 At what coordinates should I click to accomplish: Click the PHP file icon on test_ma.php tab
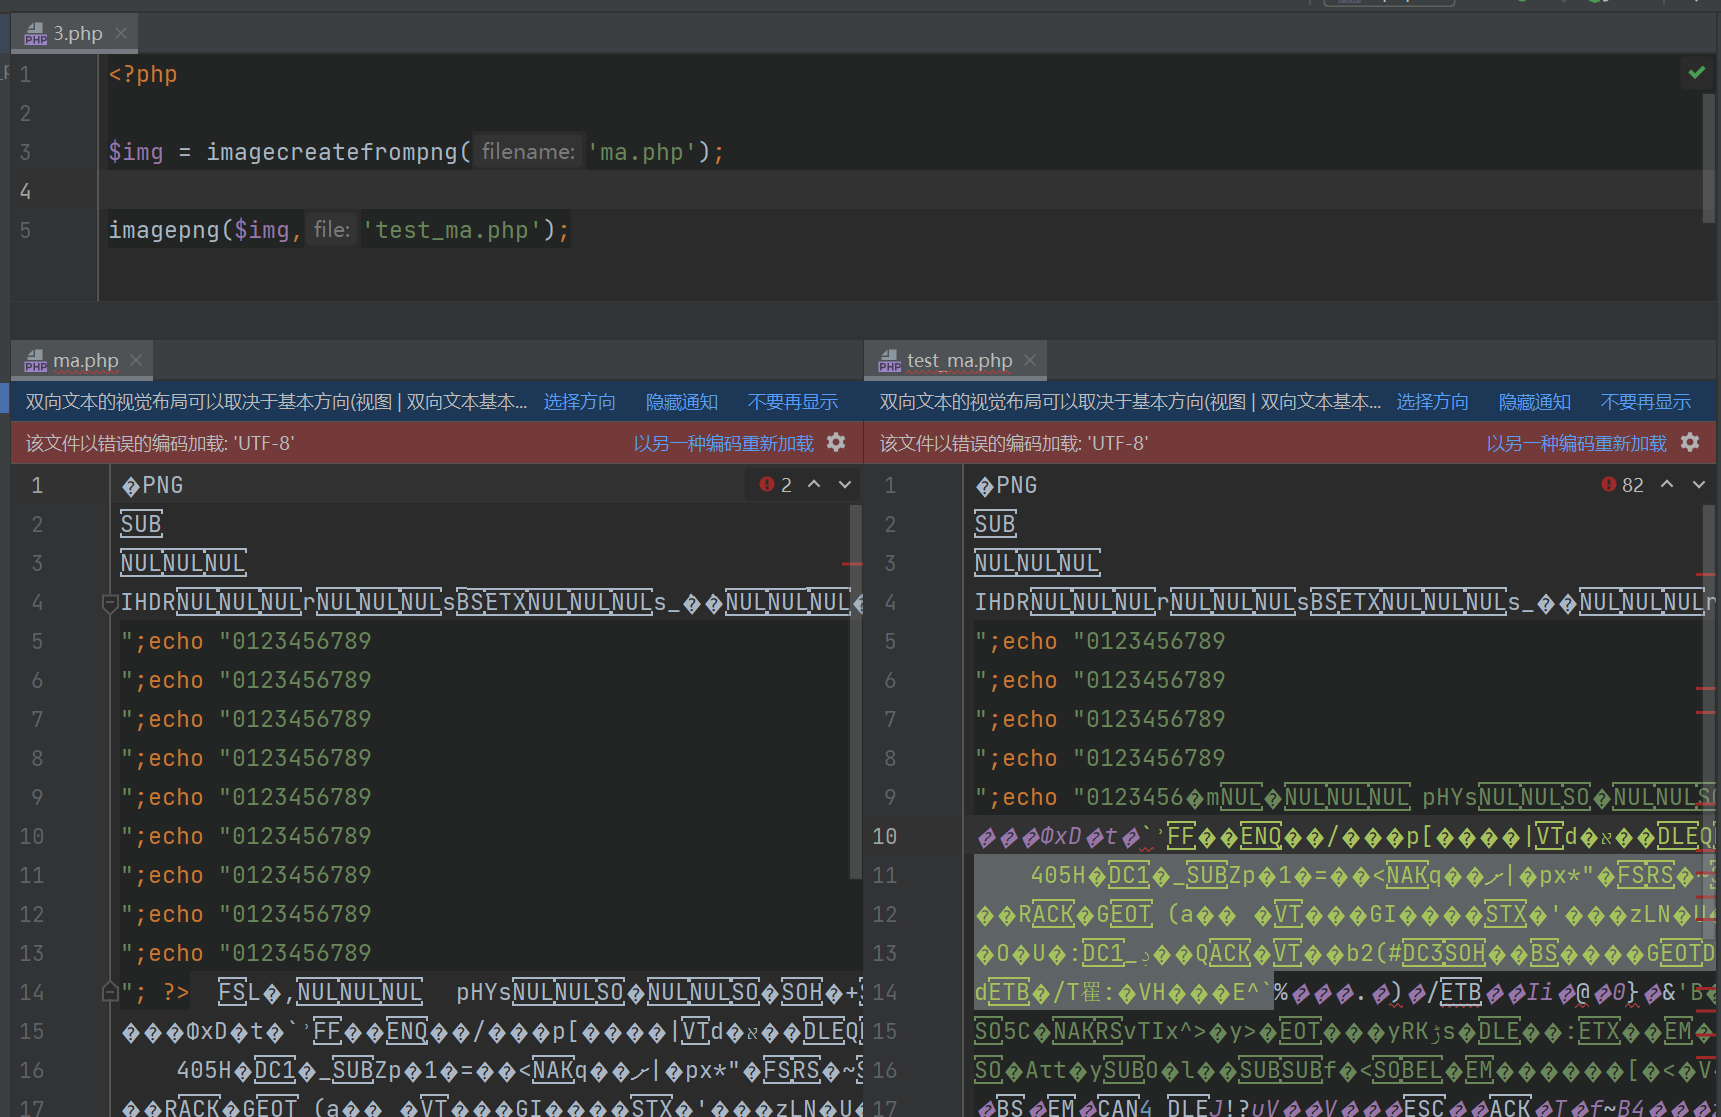890,361
